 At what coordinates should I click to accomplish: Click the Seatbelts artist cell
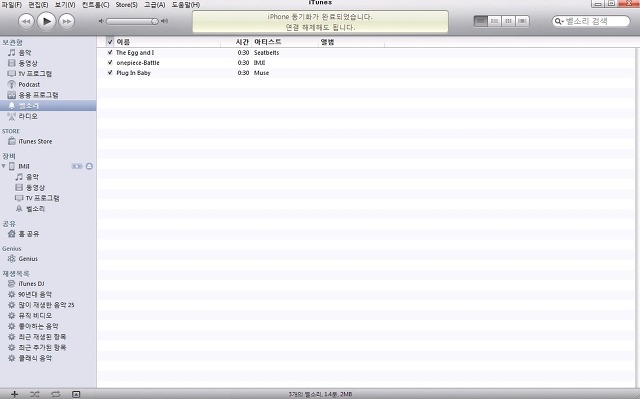tap(267, 53)
